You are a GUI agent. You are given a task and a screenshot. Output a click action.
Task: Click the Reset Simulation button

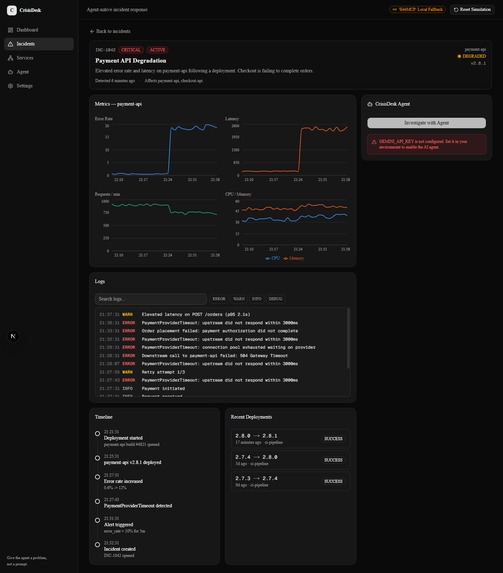(x=472, y=10)
